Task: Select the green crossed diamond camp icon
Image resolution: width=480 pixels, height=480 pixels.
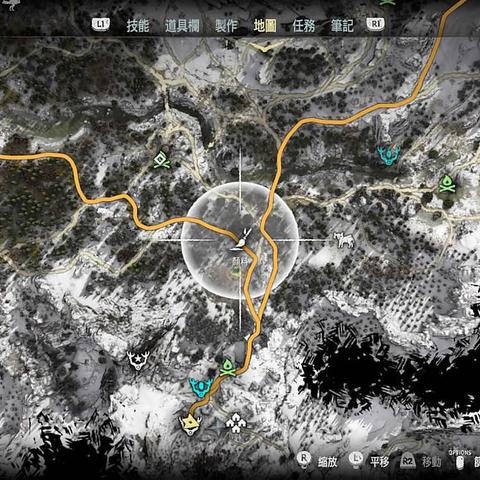Action: point(162,160)
